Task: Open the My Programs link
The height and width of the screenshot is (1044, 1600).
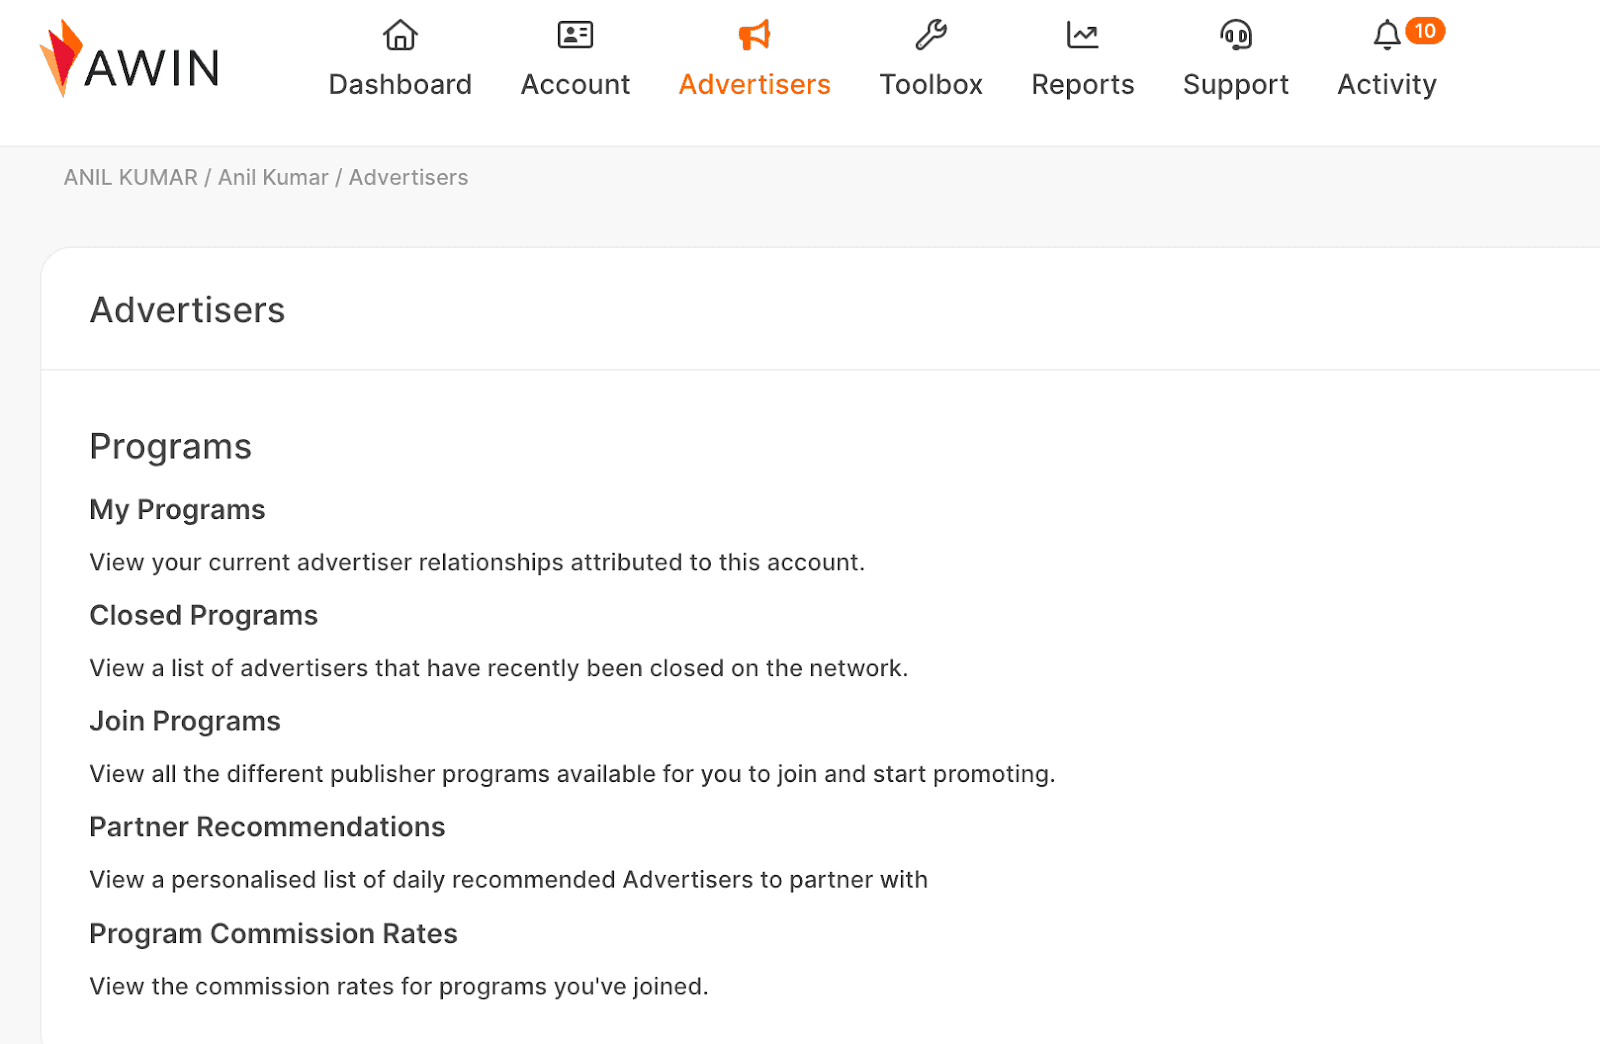Action: (177, 510)
